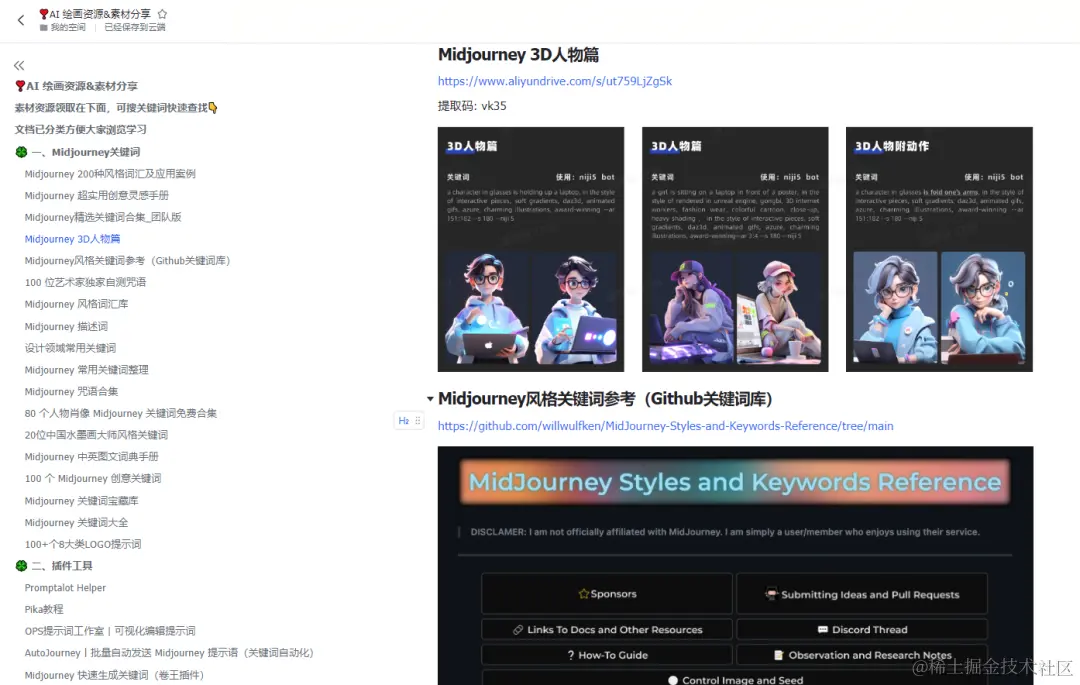Click the Midjourney 3D人物篇 heading

click(519, 54)
